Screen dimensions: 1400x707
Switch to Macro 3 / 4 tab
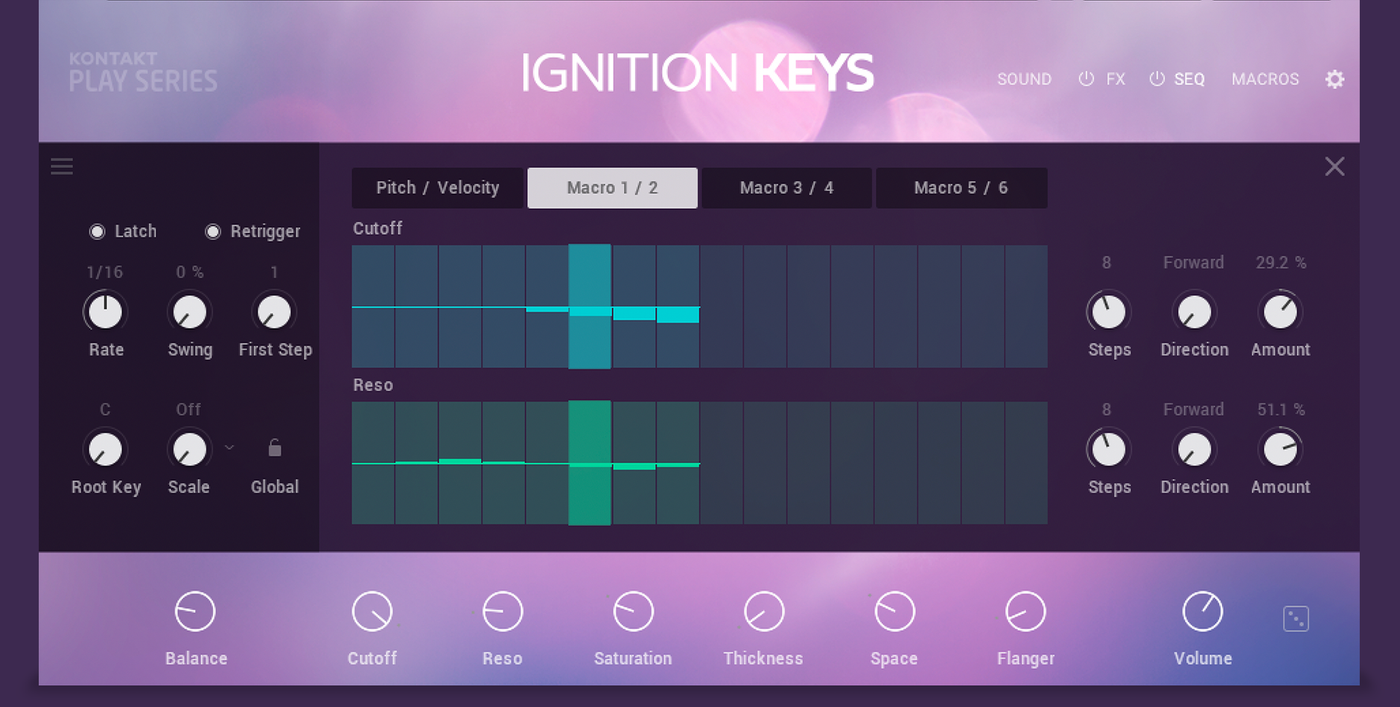point(786,188)
